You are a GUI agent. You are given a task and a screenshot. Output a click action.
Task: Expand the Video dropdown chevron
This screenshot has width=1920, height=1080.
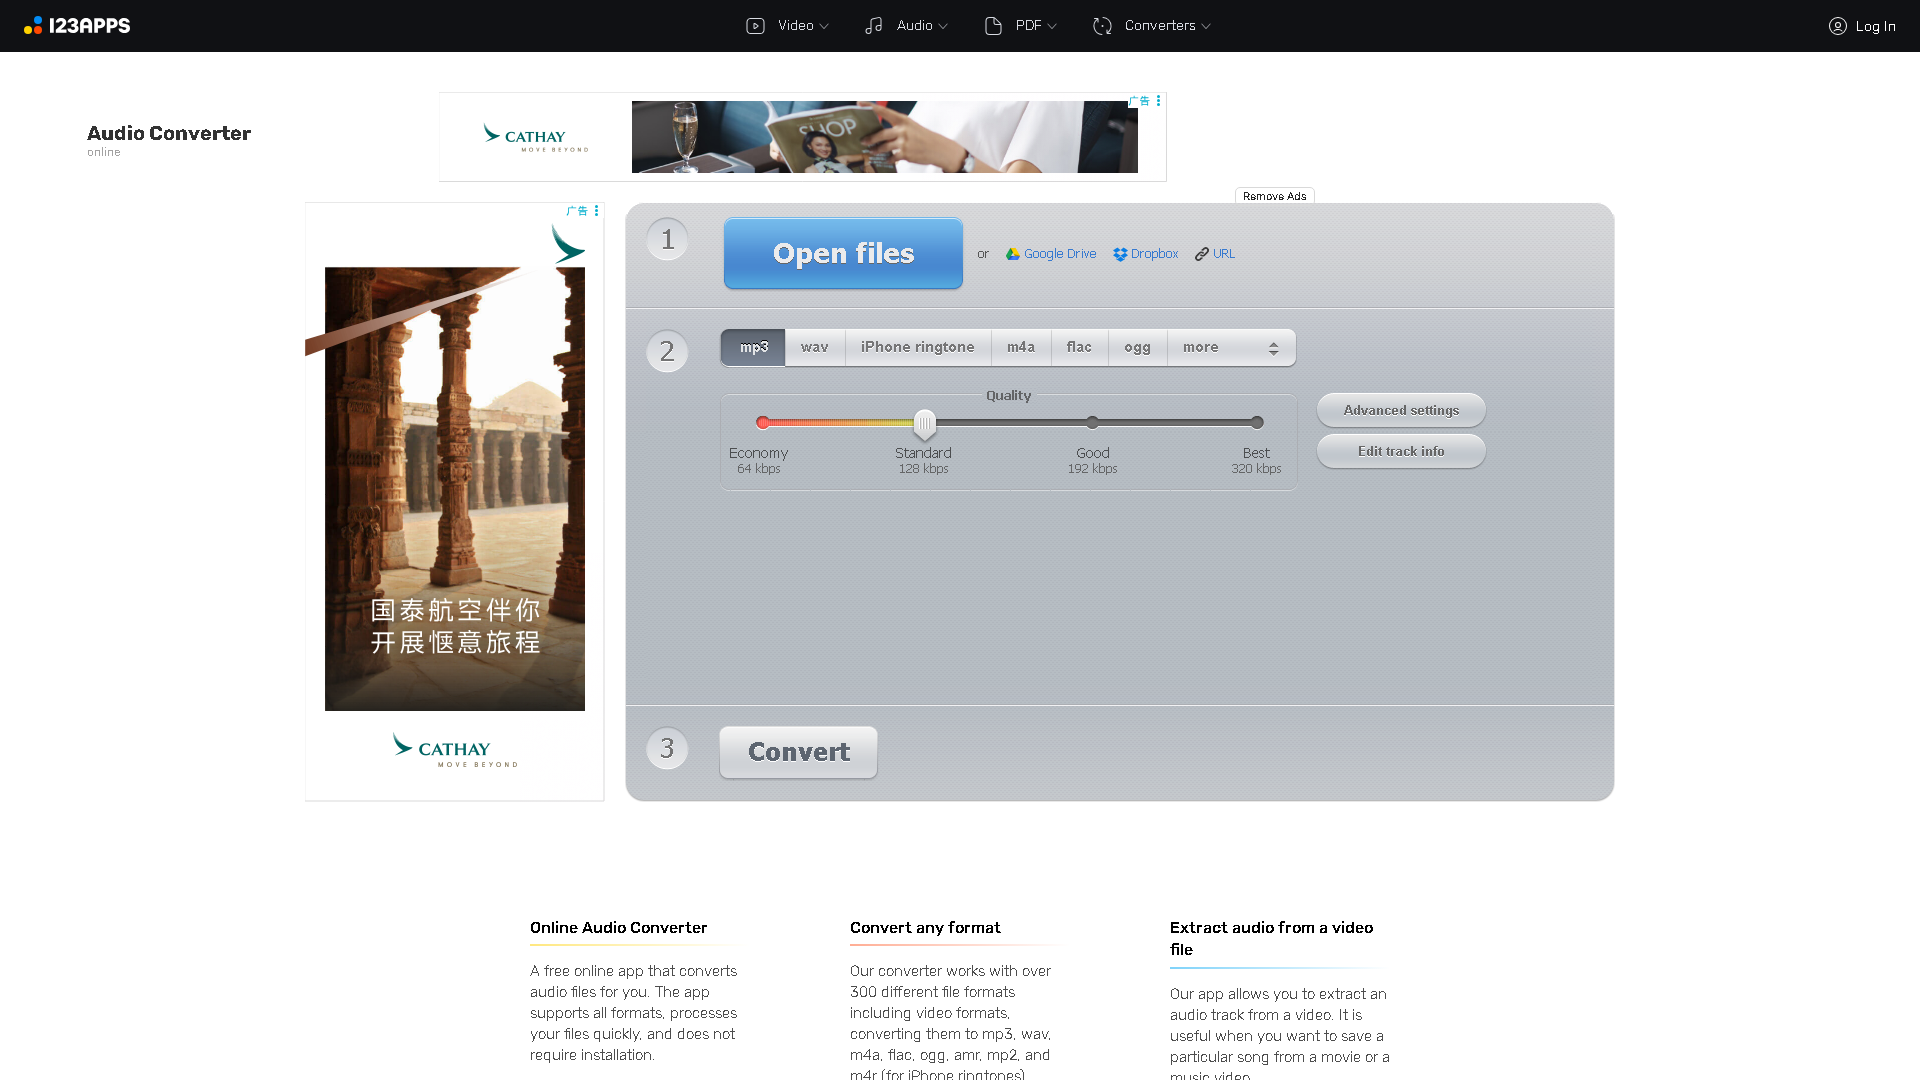822,25
